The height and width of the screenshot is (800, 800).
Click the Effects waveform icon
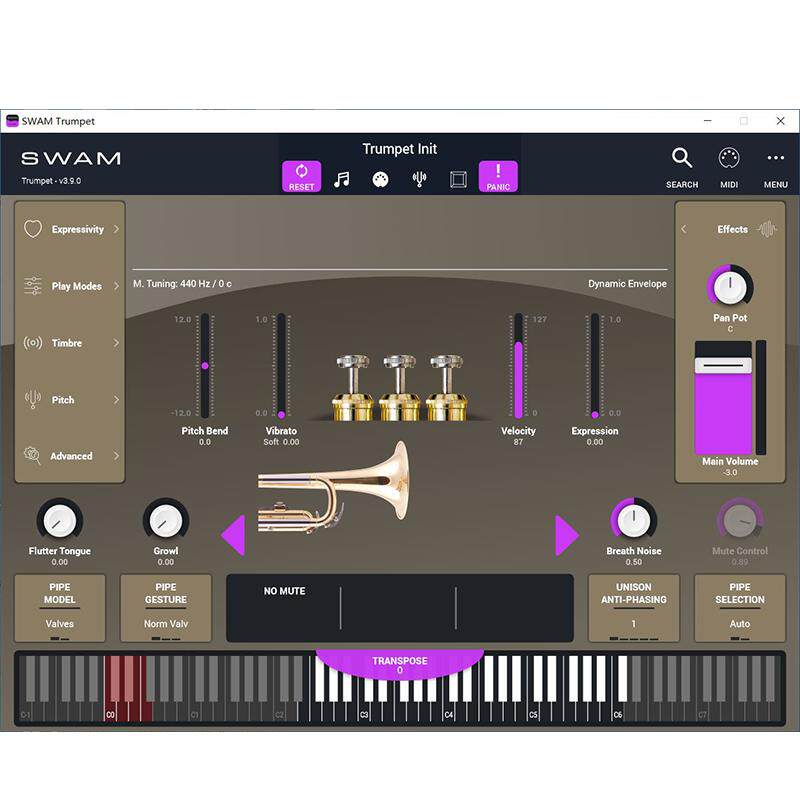[767, 229]
